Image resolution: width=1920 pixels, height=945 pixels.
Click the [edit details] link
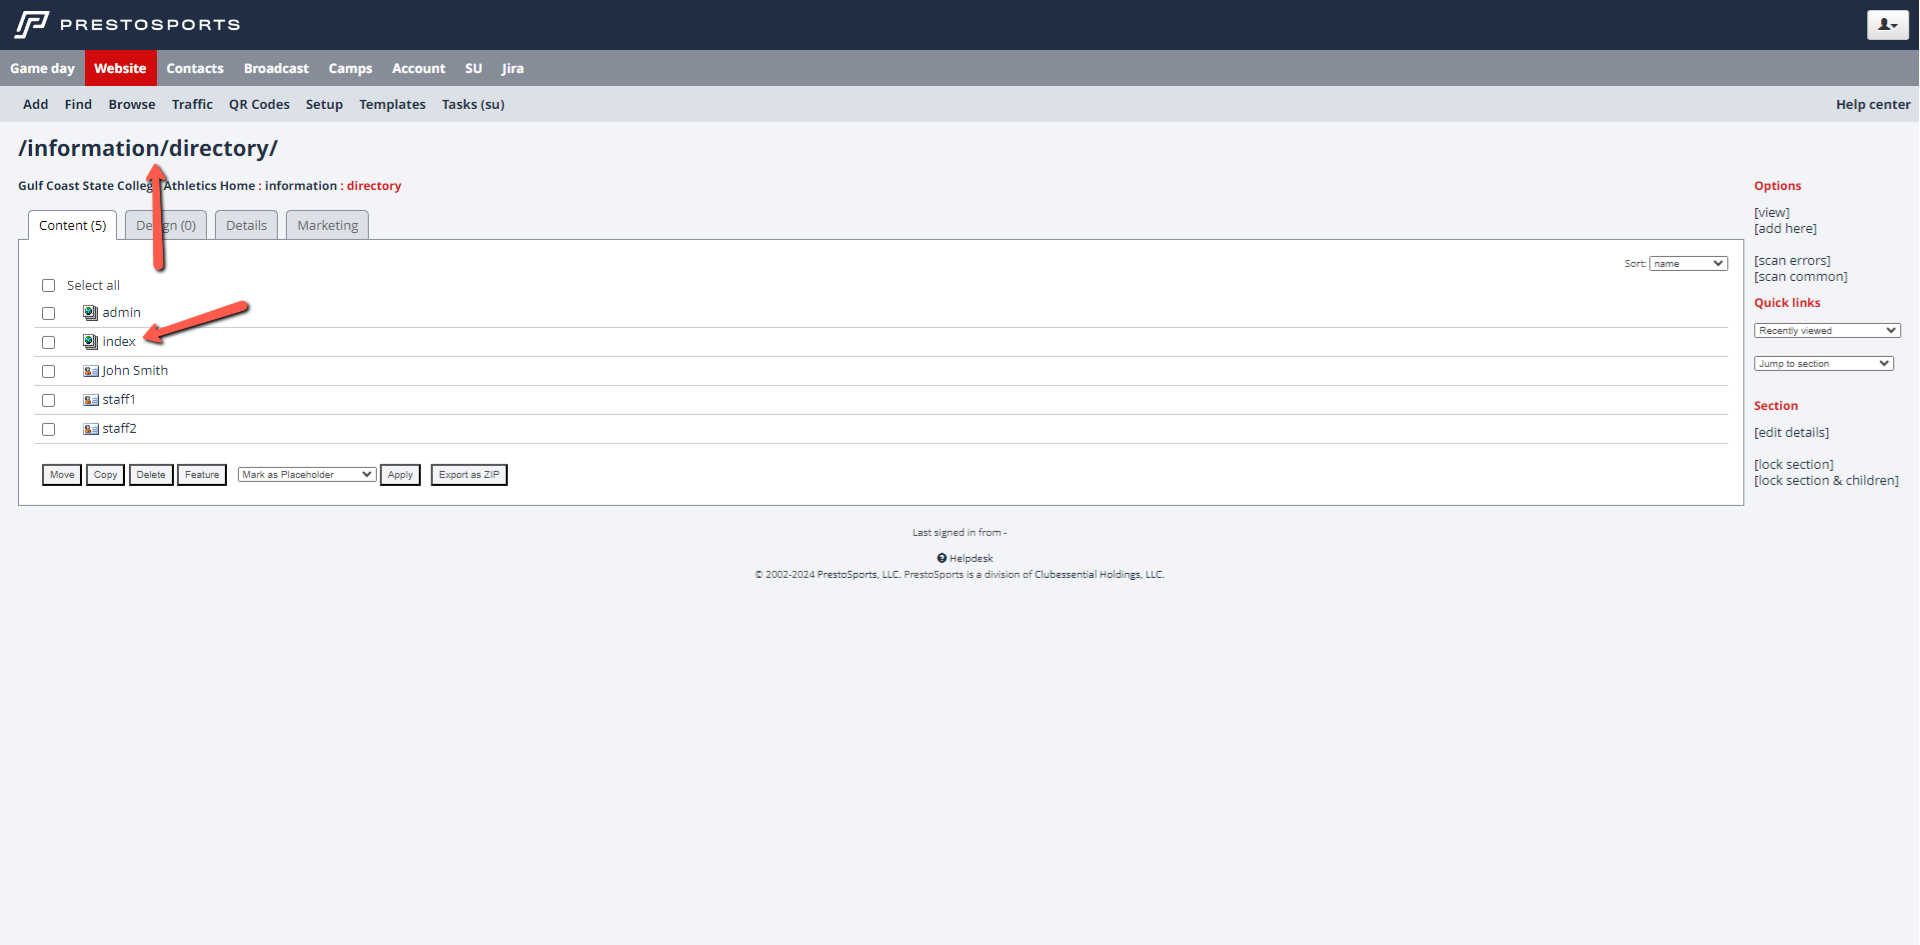1791,433
